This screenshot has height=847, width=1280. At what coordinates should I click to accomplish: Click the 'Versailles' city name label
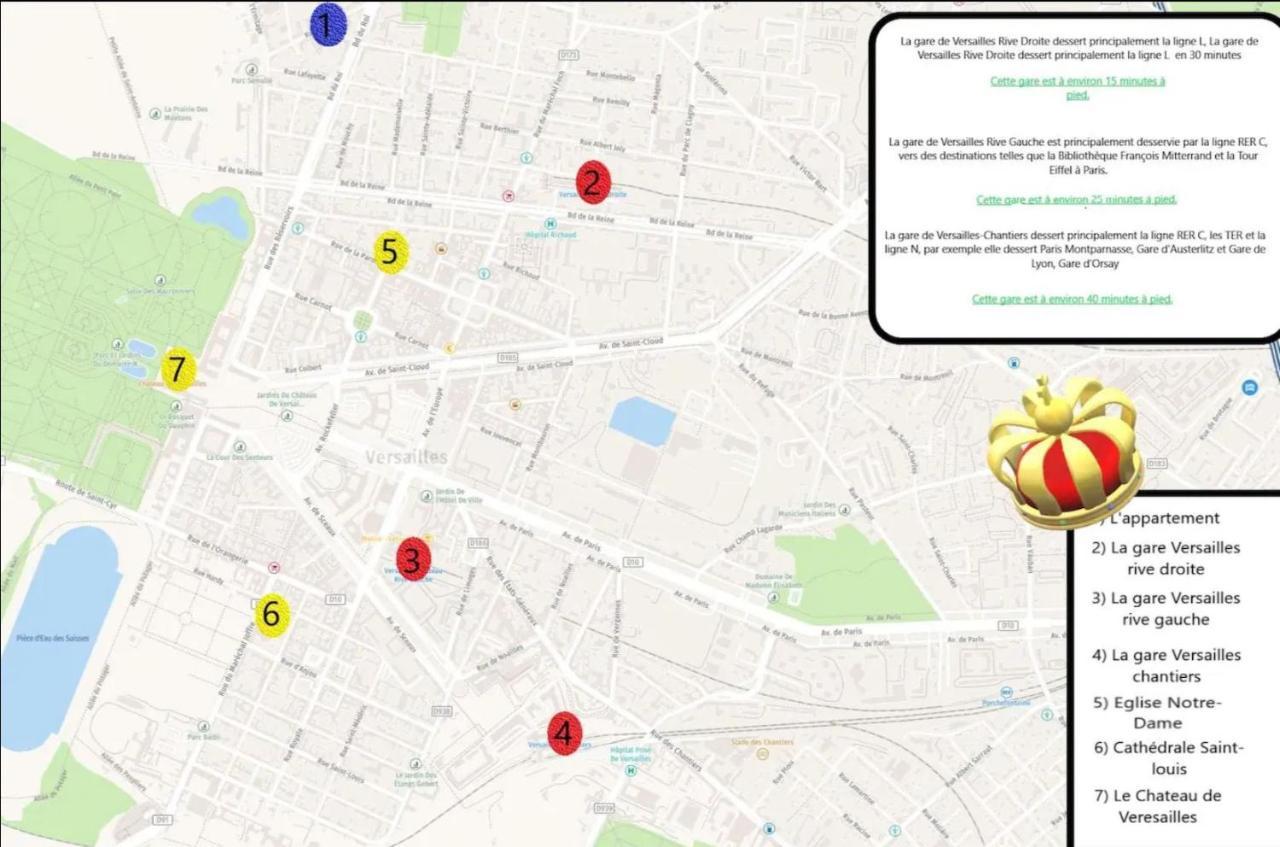(x=406, y=457)
